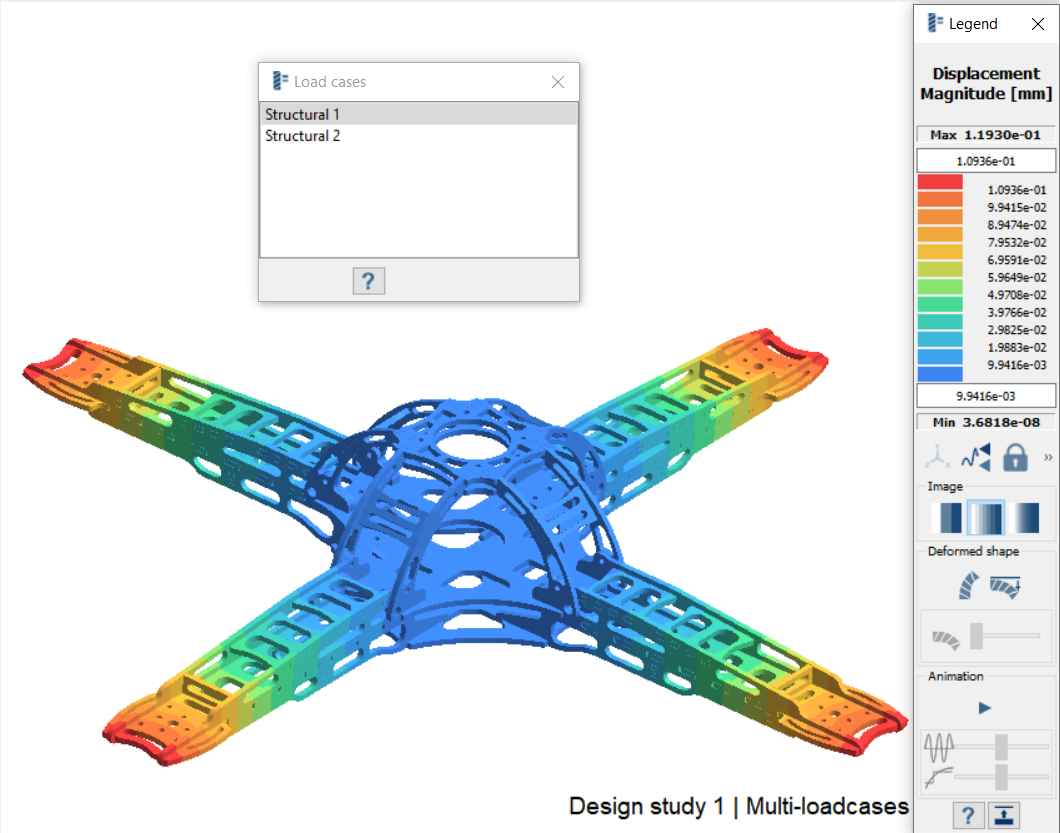Play the deformation animation

985,708
